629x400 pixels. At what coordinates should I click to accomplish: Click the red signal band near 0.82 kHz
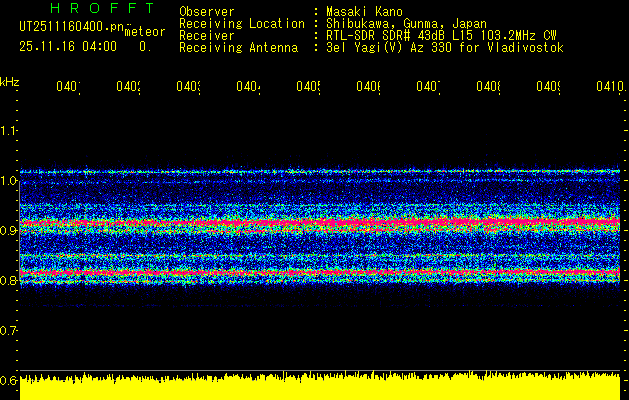(320, 272)
